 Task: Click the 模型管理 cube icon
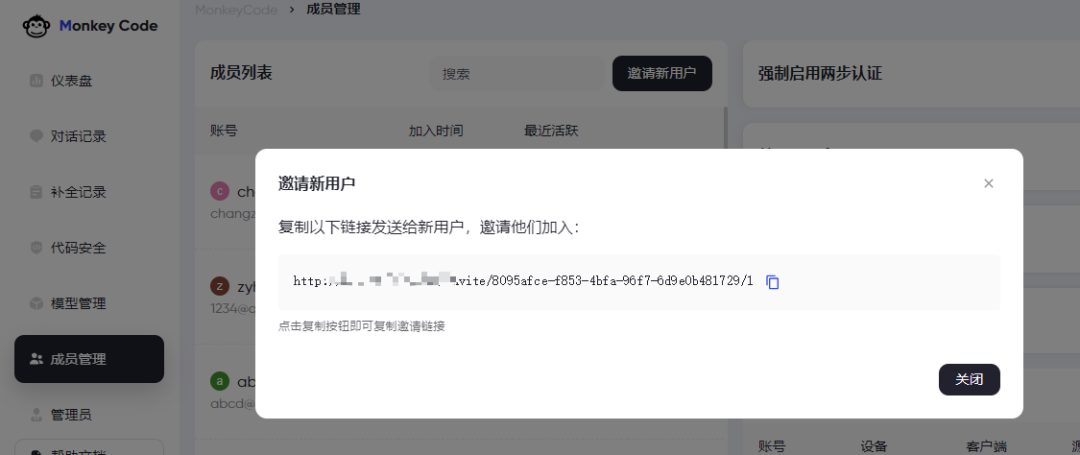click(x=37, y=304)
